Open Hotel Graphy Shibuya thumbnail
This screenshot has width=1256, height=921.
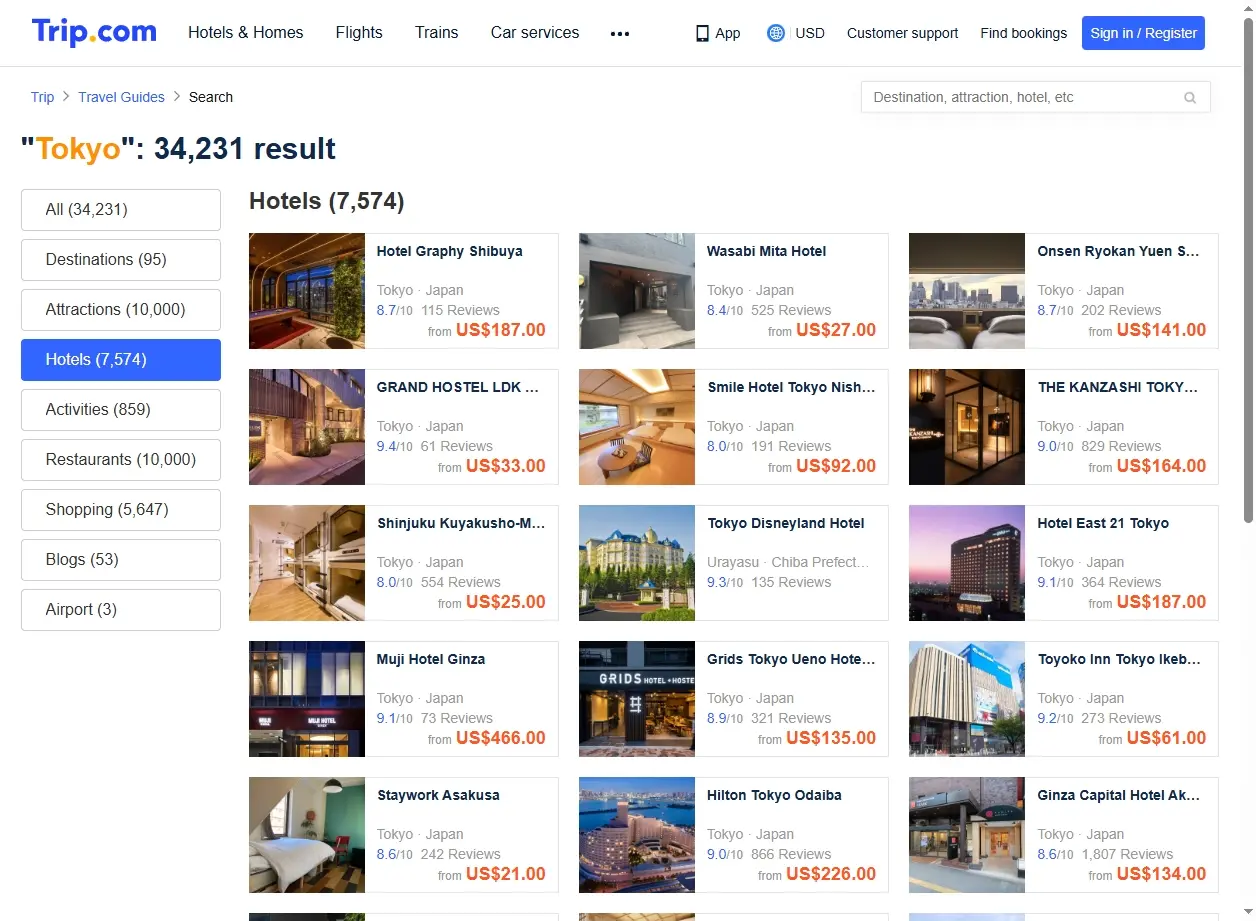click(x=307, y=291)
